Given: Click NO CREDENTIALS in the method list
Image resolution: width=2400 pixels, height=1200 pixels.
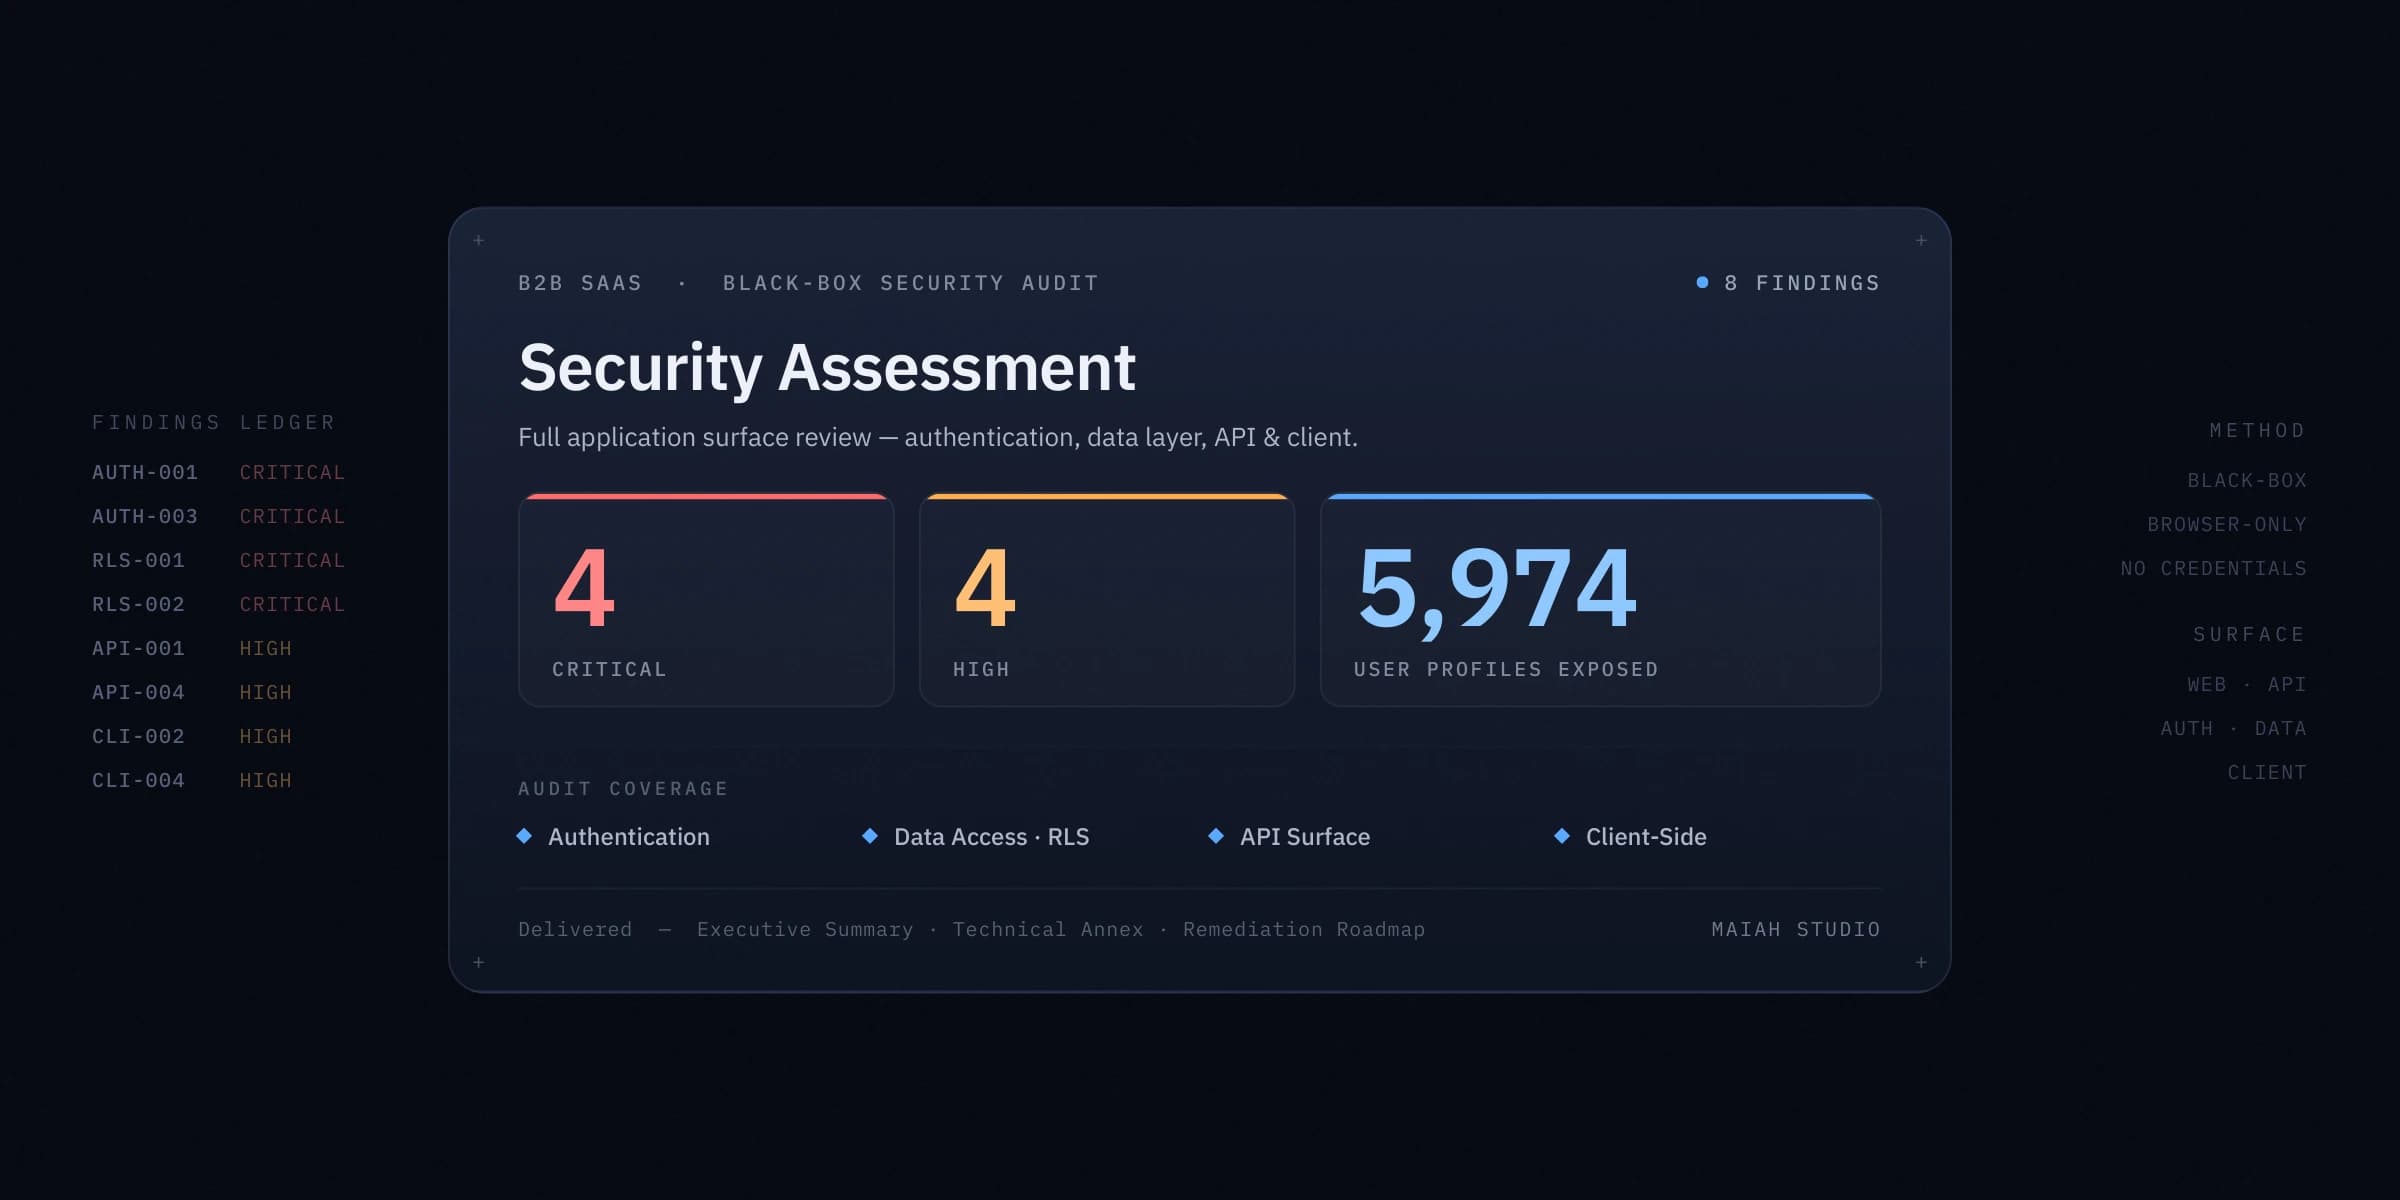Looking at the screenshot, I should (x=2214, y=568).
